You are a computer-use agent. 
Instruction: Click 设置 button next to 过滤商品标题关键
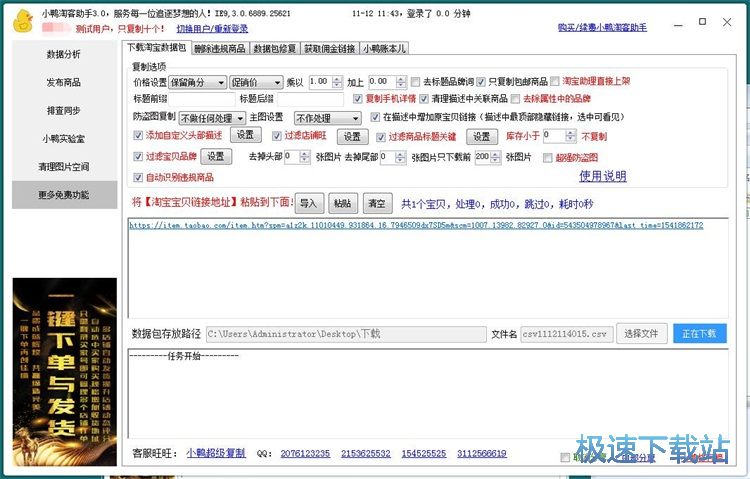pyautogui.click(x=482, y=136)
